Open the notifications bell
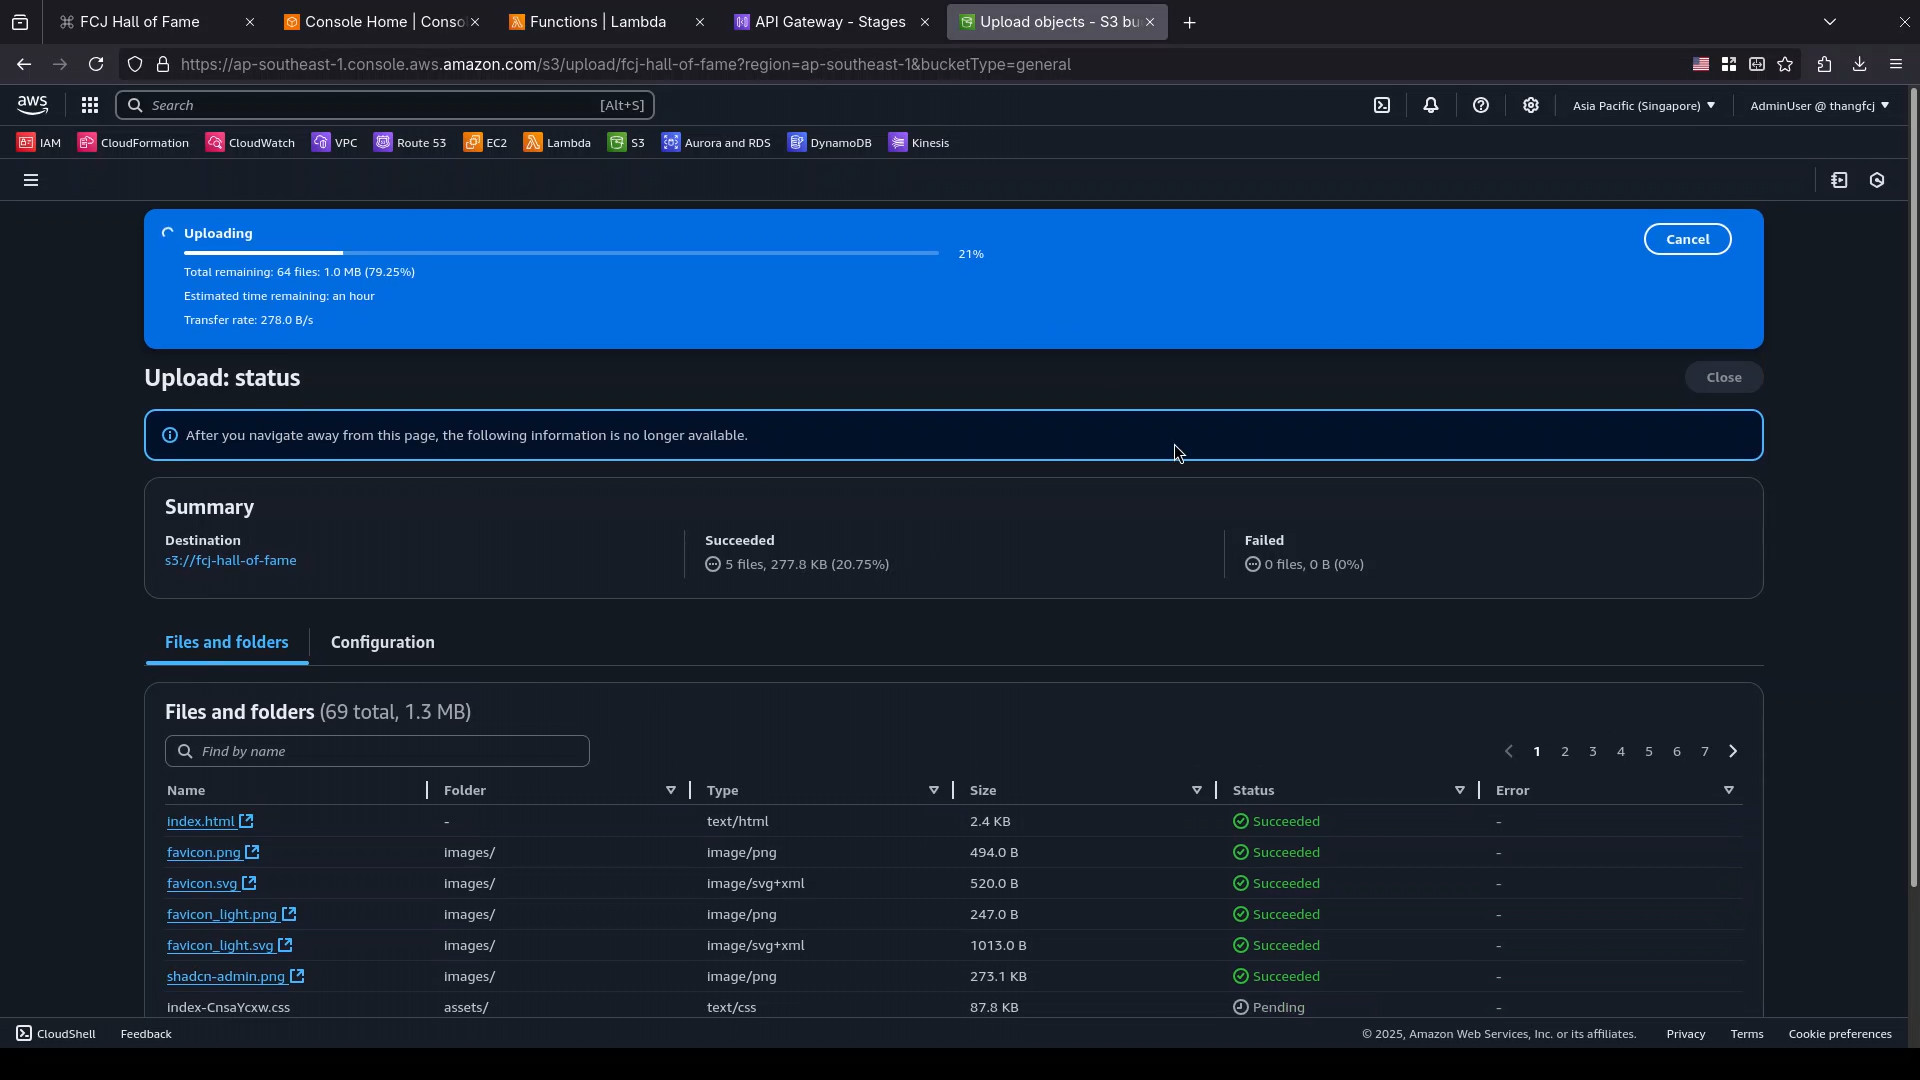This screenshot has height=1080, width=1920. tap(1431, 105)
